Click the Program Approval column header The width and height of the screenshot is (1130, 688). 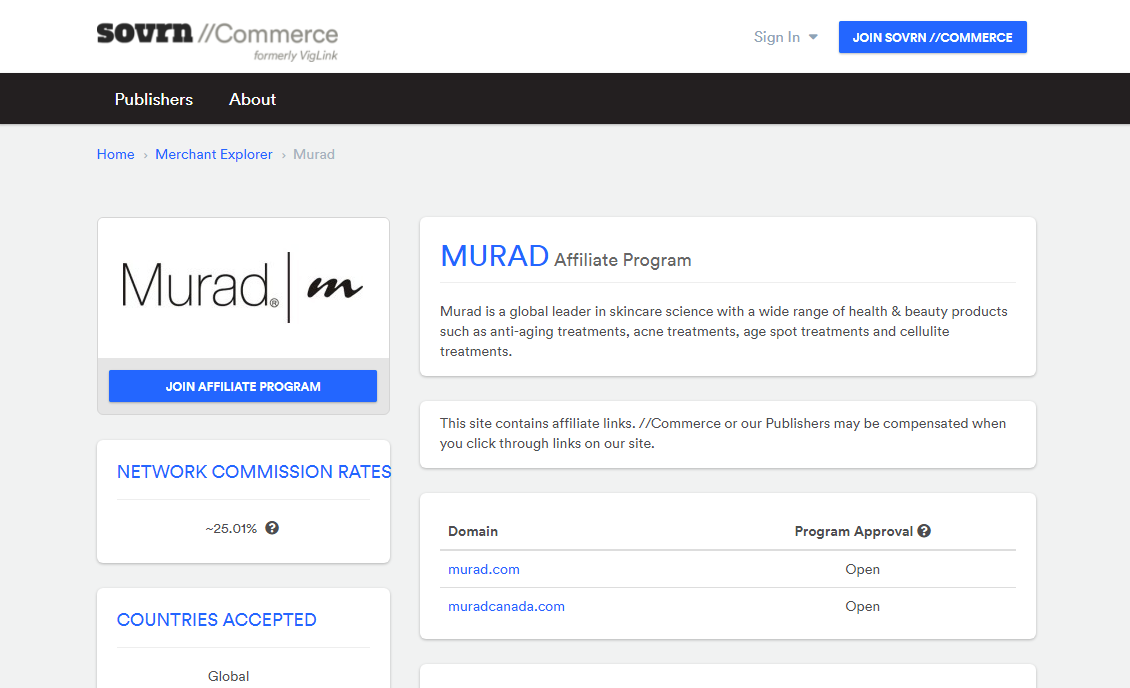point(853,531)
